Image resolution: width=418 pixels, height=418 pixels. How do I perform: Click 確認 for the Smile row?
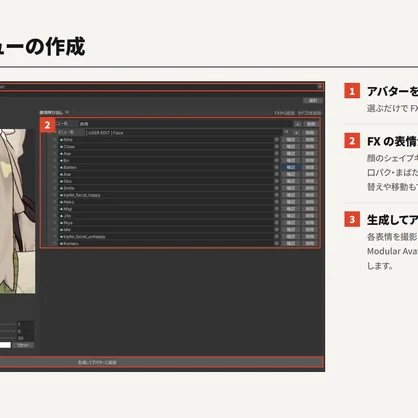[291, 188]
